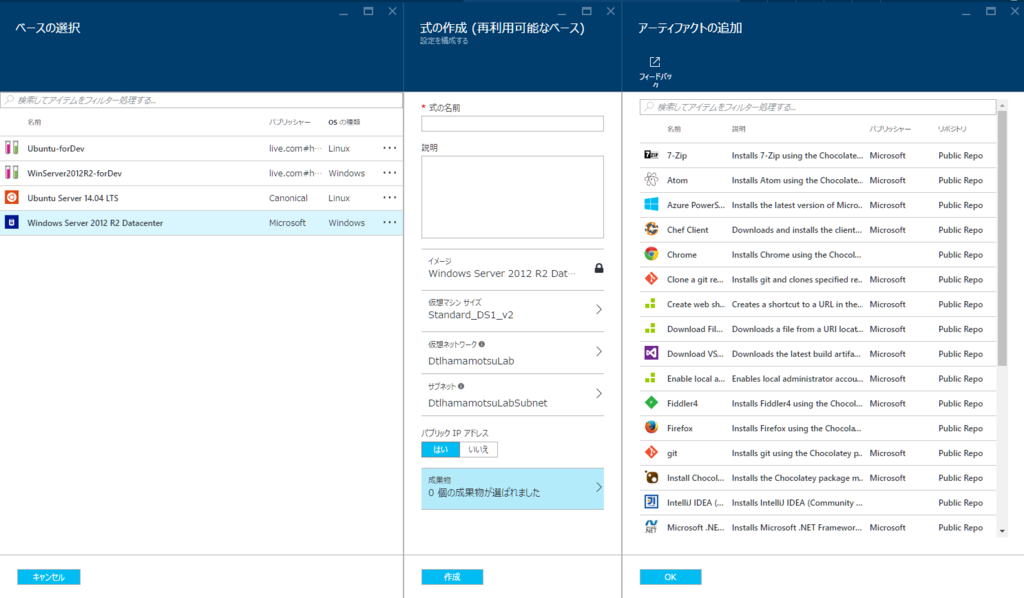This screenshot has height=598, width=1024.
Task: Select the Atom artifact name
Action: tap(677, 180)
